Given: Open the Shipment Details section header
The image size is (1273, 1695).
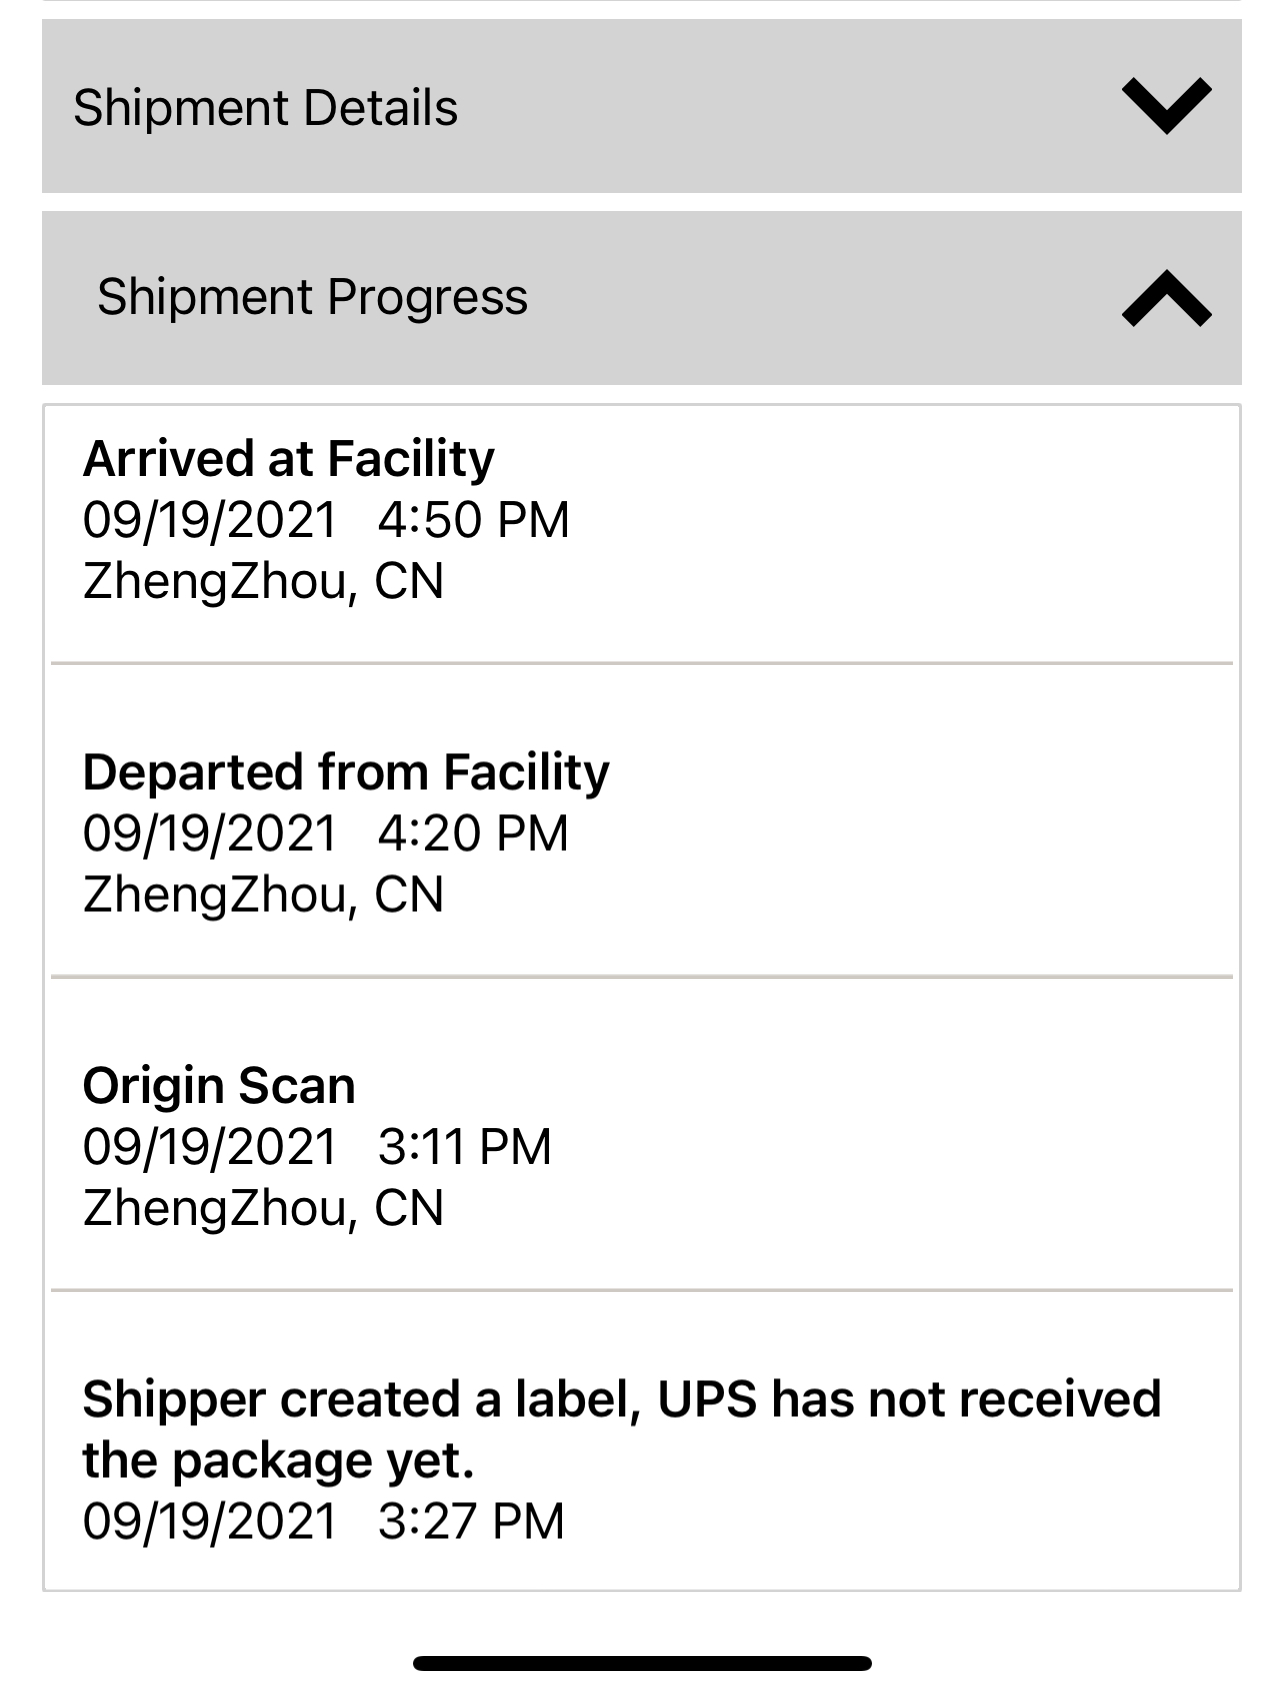Looking at the screenshot, I should pos(266,108).
